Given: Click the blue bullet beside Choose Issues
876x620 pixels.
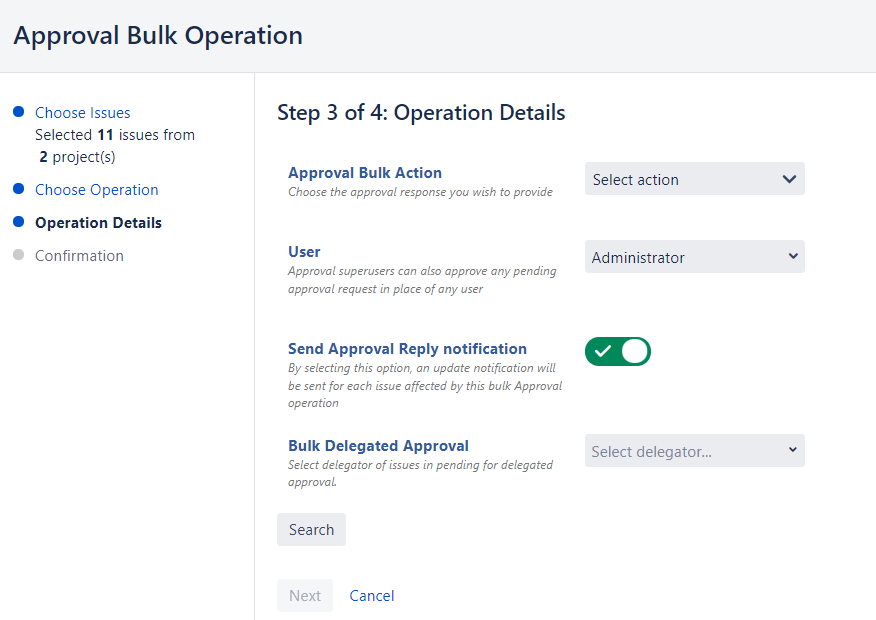Looking at the screenshot, I should click(18, 112).
